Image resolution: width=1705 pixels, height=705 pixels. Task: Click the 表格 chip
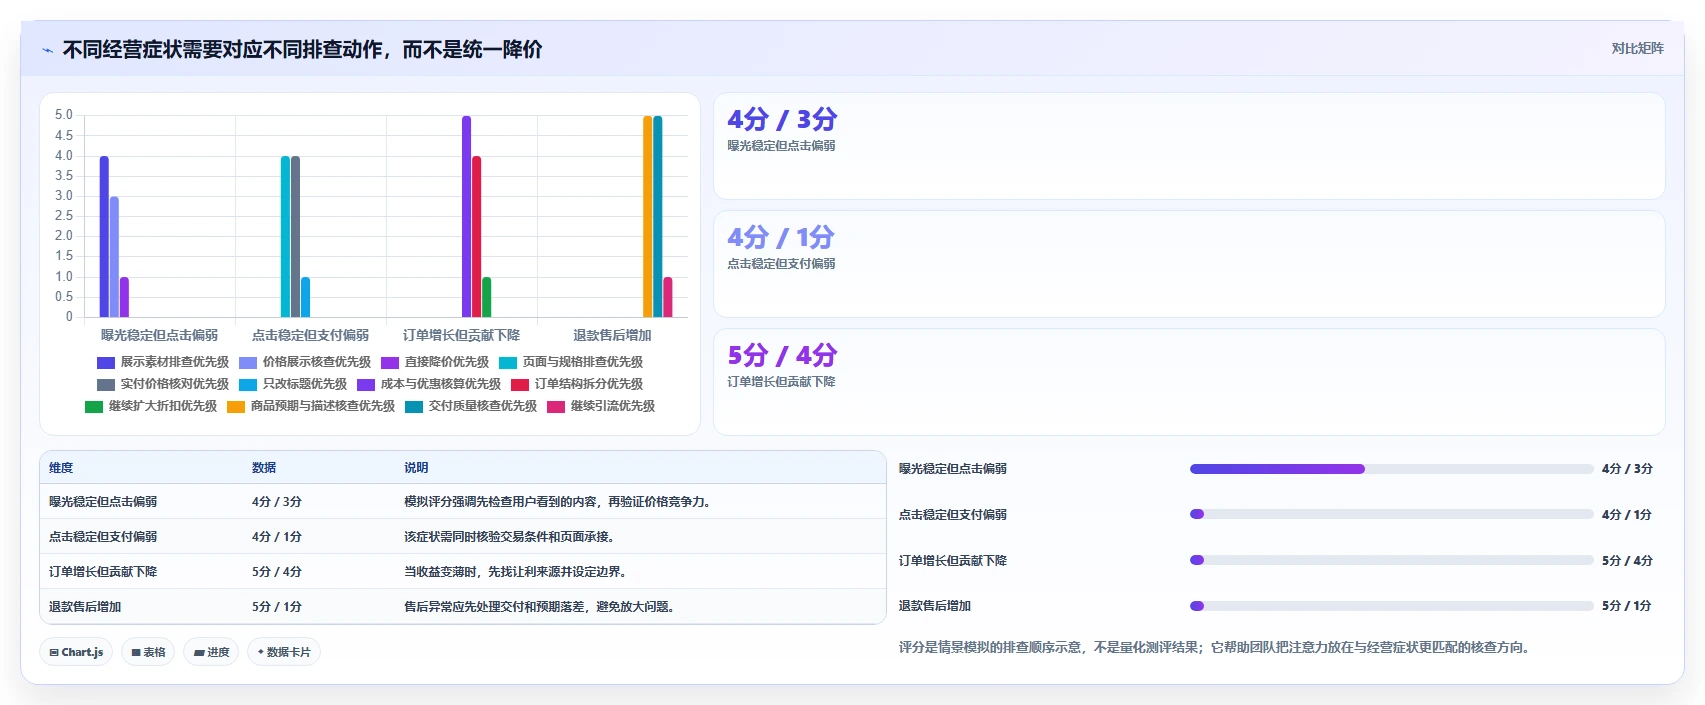click(x=148, y=652)
